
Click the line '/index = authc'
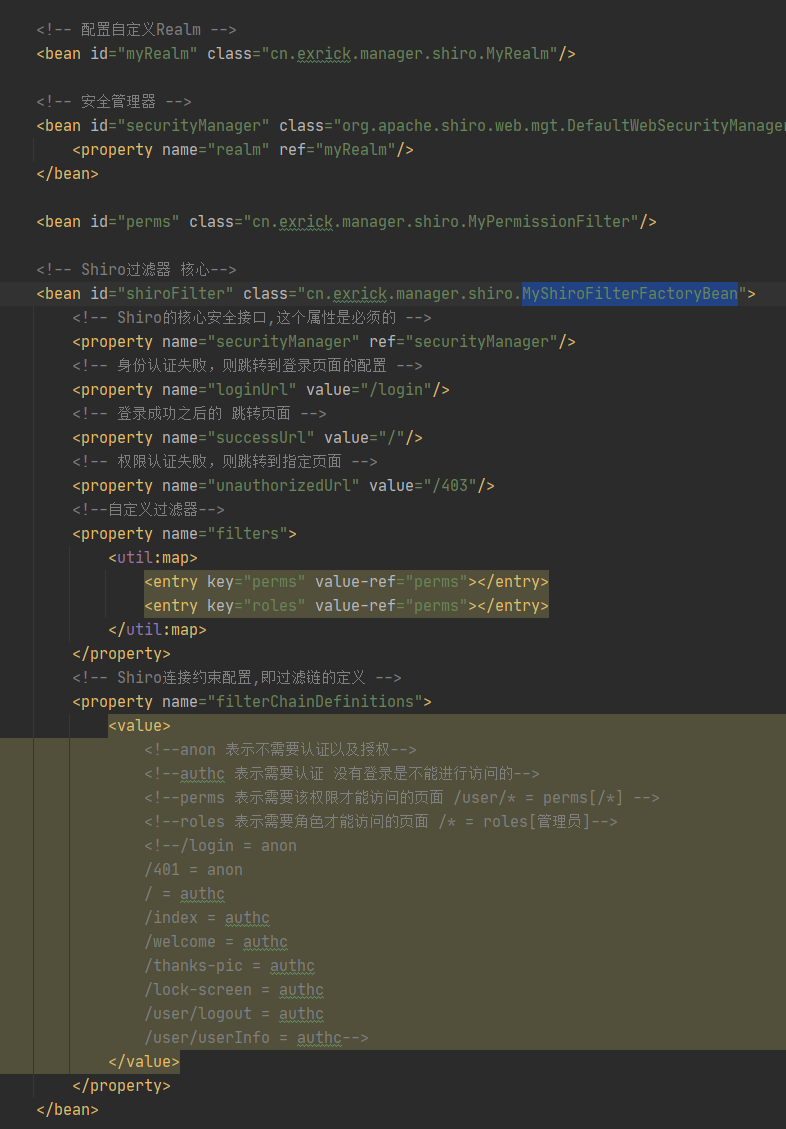point(207,917)
